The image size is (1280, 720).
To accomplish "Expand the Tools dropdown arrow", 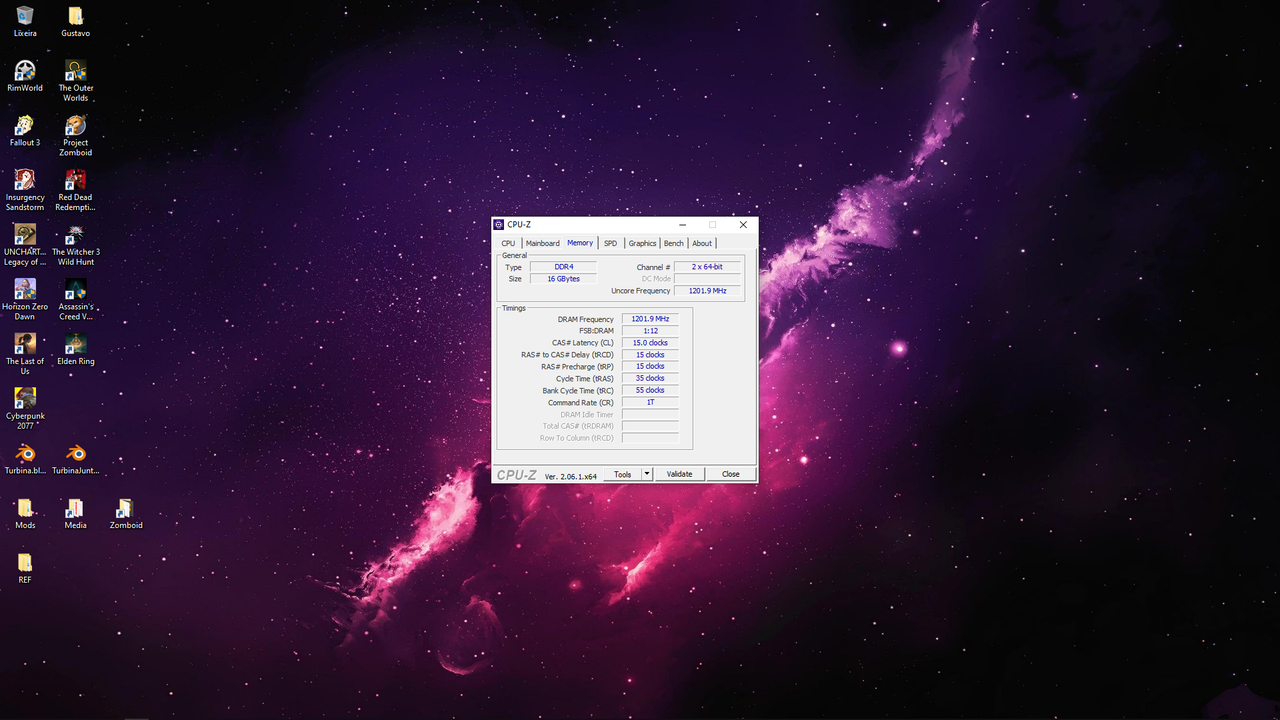I will (x=645, y=473).
